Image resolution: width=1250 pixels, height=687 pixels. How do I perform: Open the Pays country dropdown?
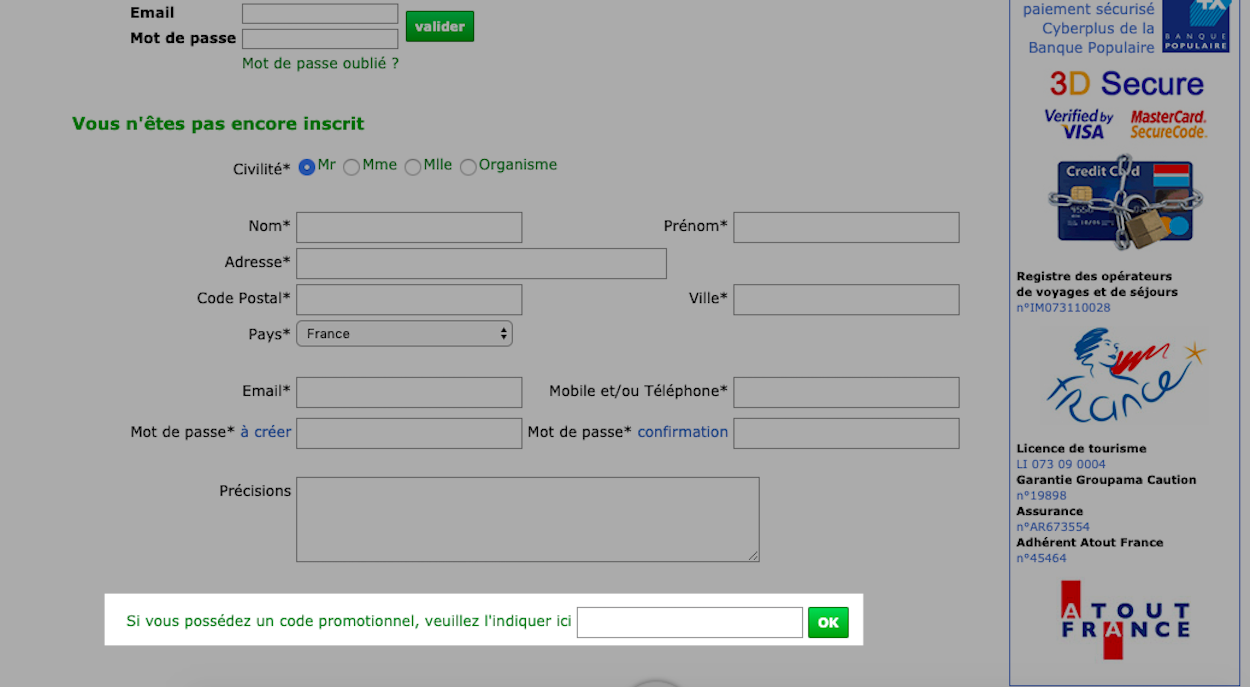coord(404,334)
